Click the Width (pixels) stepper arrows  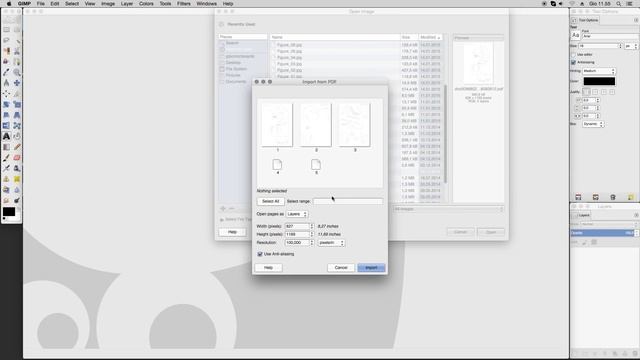312,226
